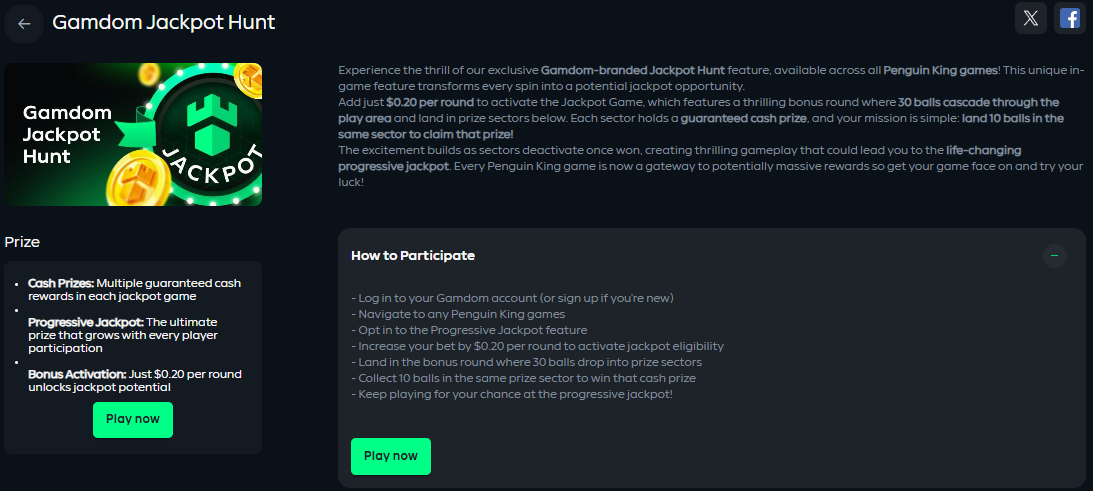The height and width of the screenshot is (491, 1093).
Task: Click the How to Participate heading
Action: (413, 256)
